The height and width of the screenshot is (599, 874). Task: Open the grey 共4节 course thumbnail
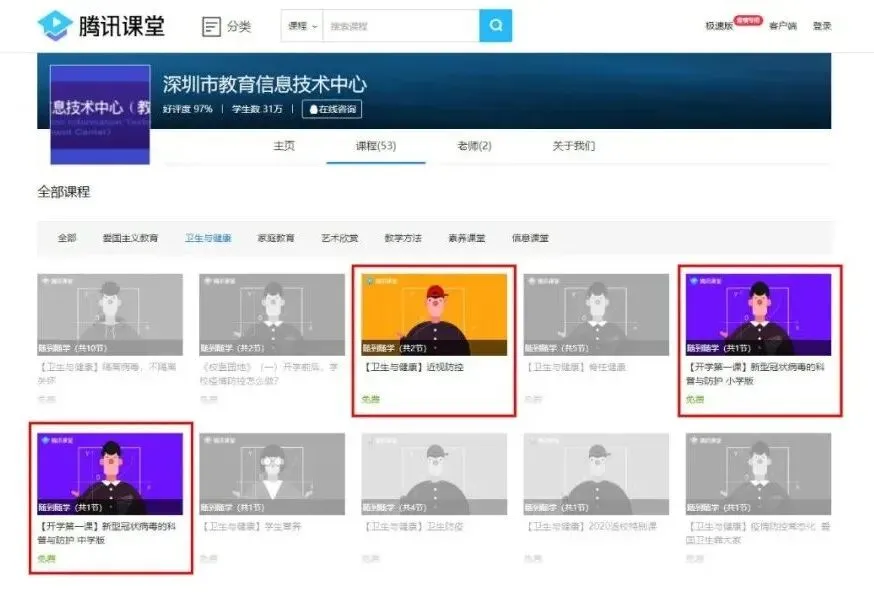point(434,474)
